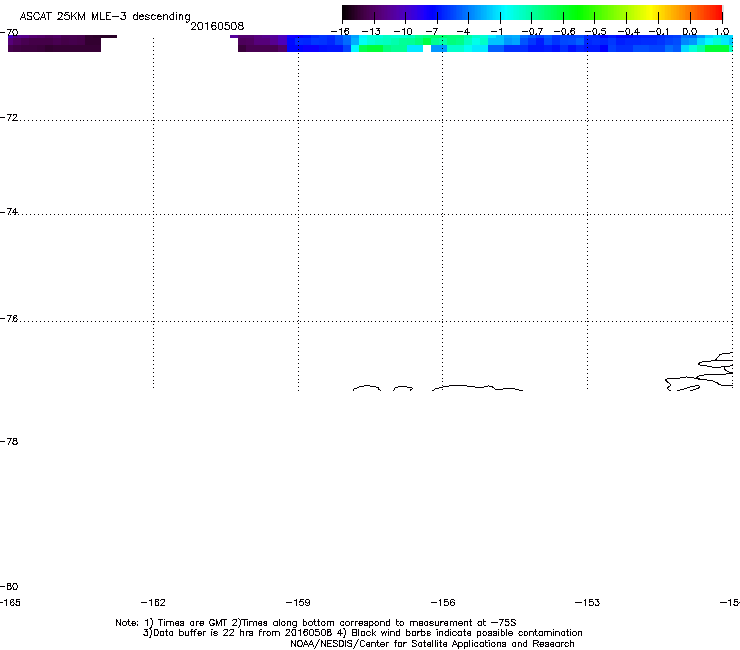Click the NOAA/NESDIS credit line
This screenshot has width=740, height=650.
432,644
